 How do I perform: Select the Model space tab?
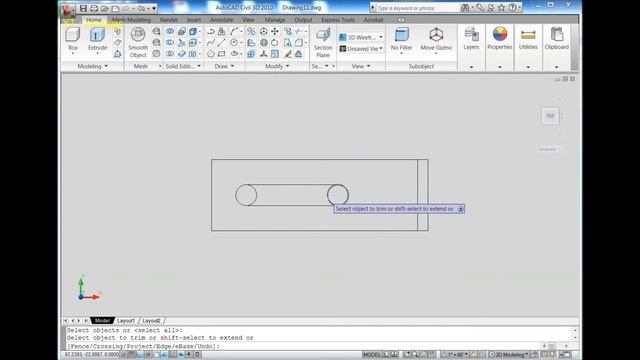[102, 321]
